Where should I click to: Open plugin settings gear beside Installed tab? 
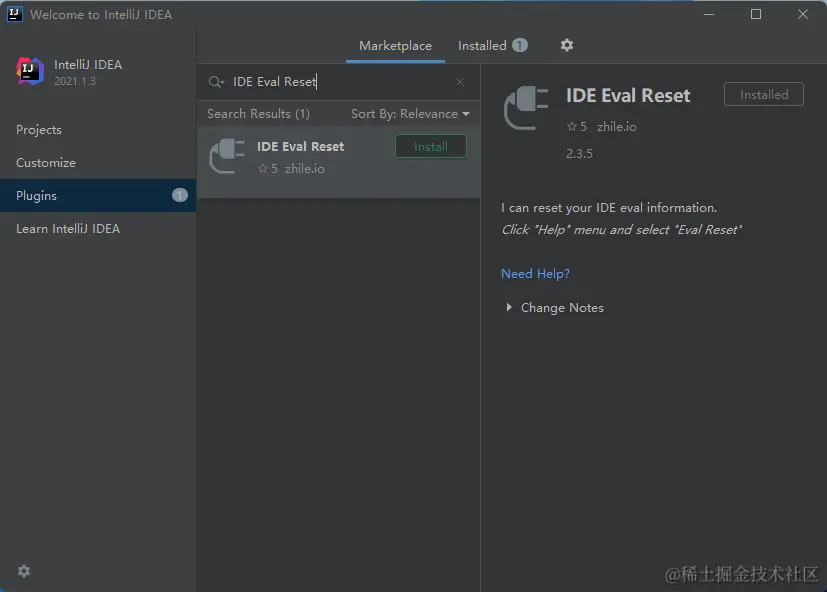coord(566,45)
